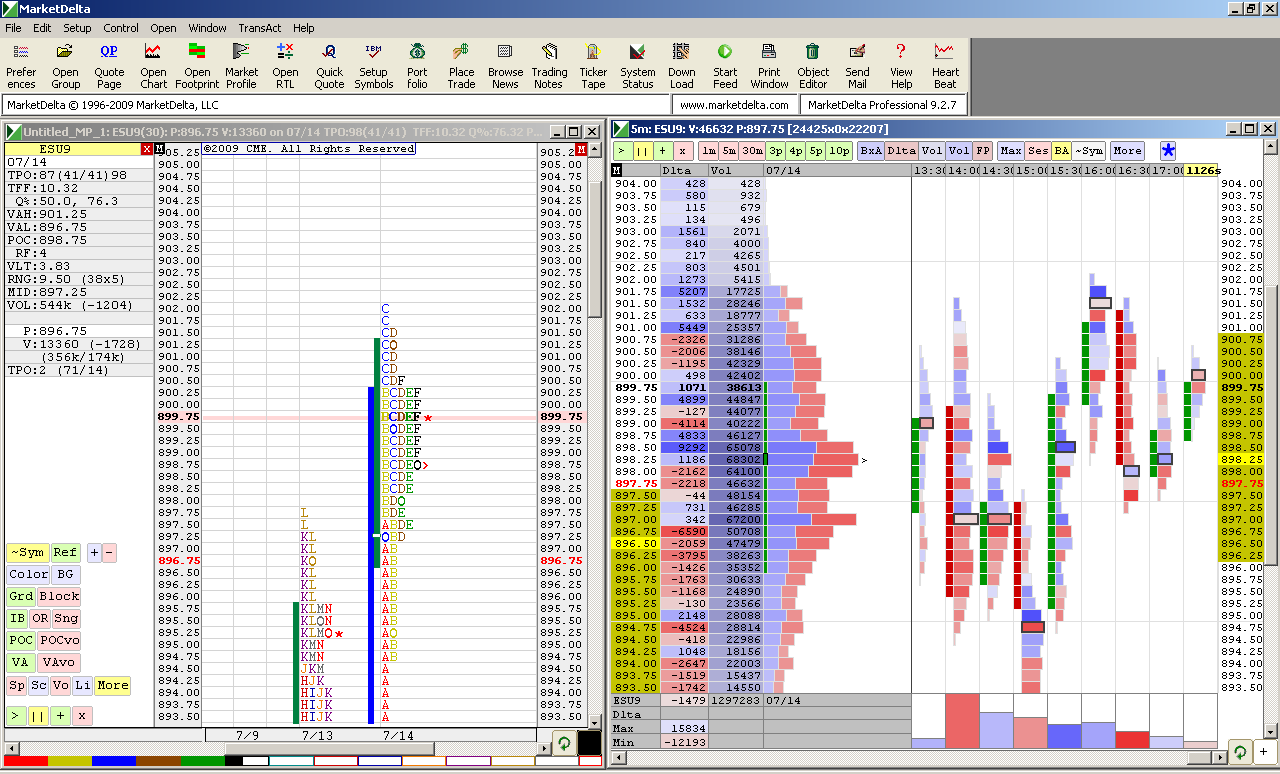Expand the yellow More button in profile panel
This screenshot has height=774, width=1280.
112,685
